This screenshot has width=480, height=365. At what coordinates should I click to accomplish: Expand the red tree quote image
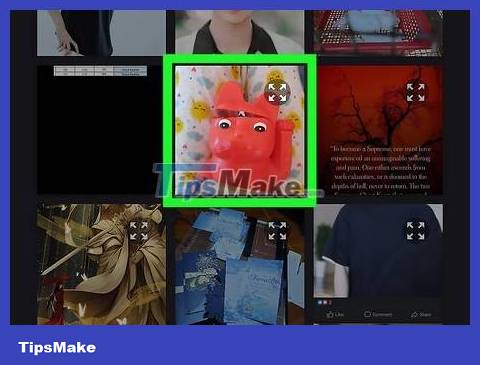[415, 92]
